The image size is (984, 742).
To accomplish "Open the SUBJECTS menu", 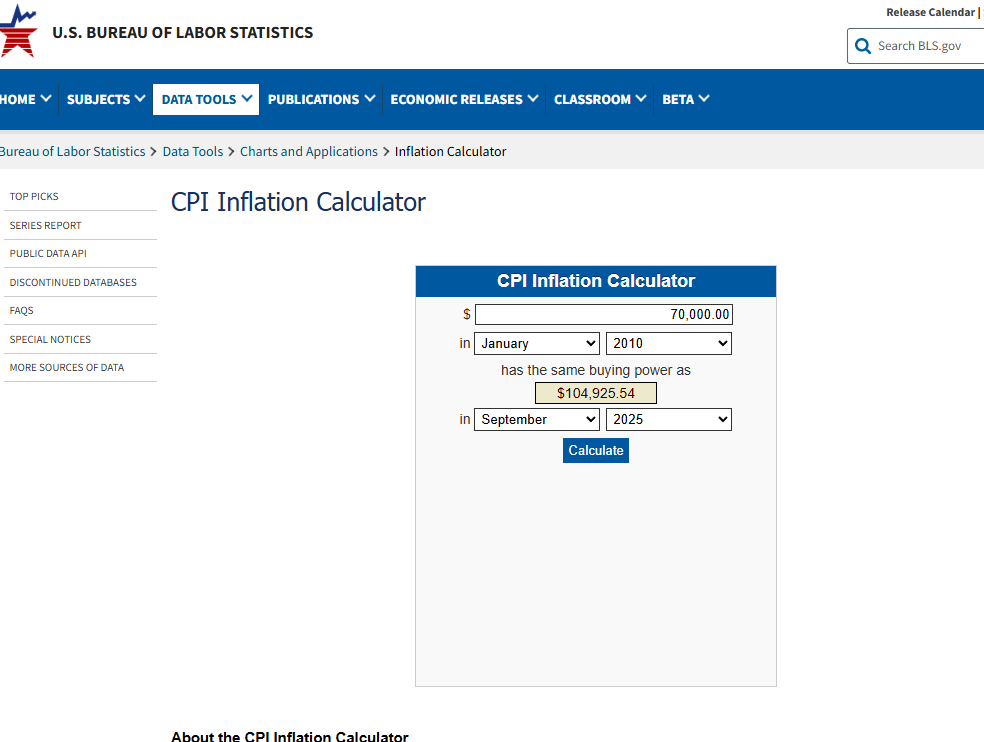I will (105, 99).
